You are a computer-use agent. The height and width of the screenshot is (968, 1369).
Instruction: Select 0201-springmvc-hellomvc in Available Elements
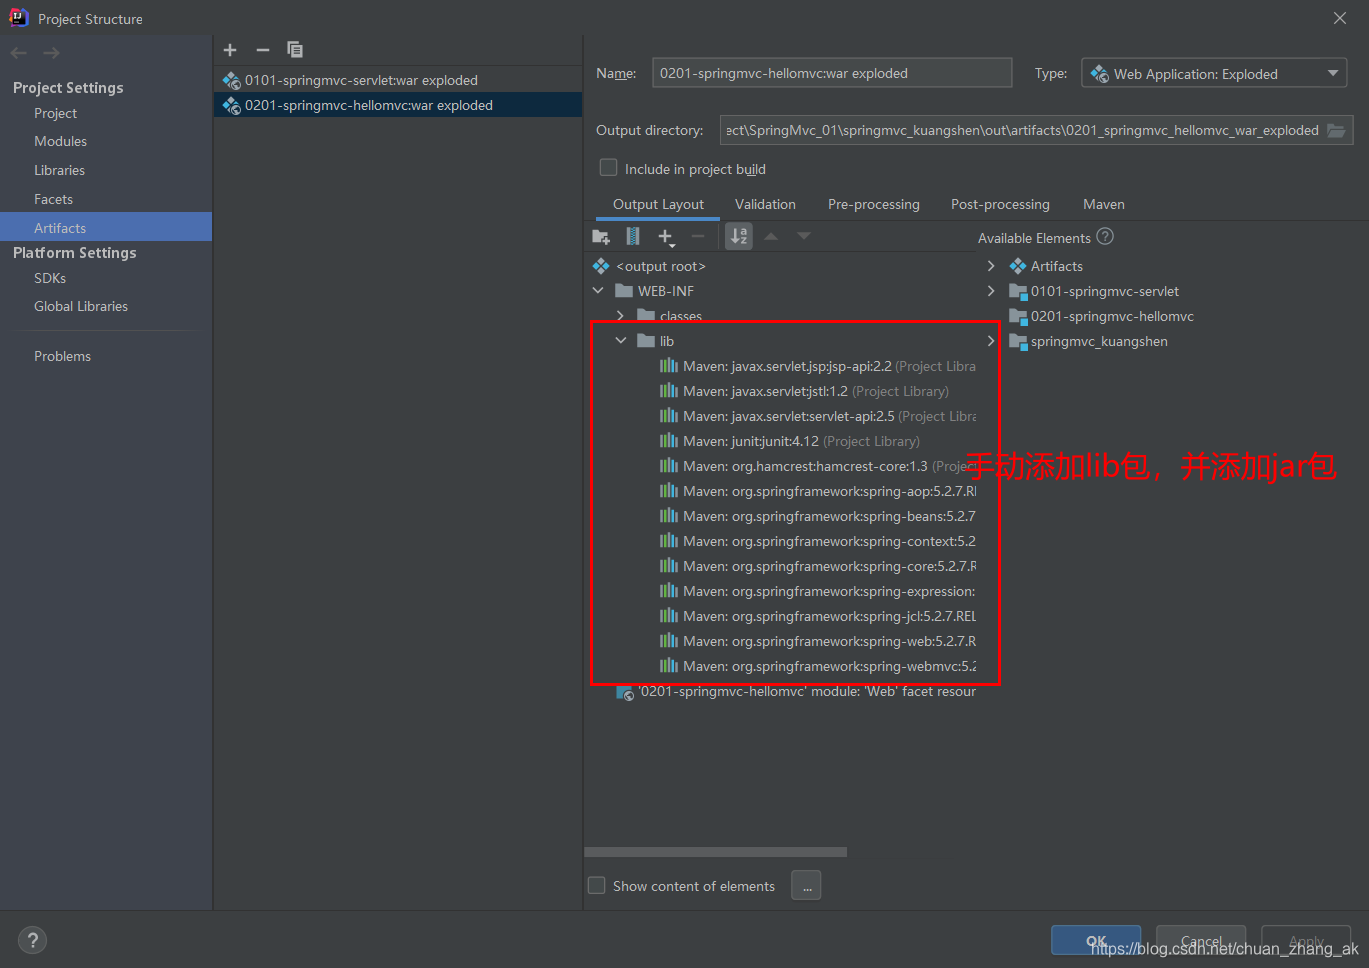point(1101,316)
